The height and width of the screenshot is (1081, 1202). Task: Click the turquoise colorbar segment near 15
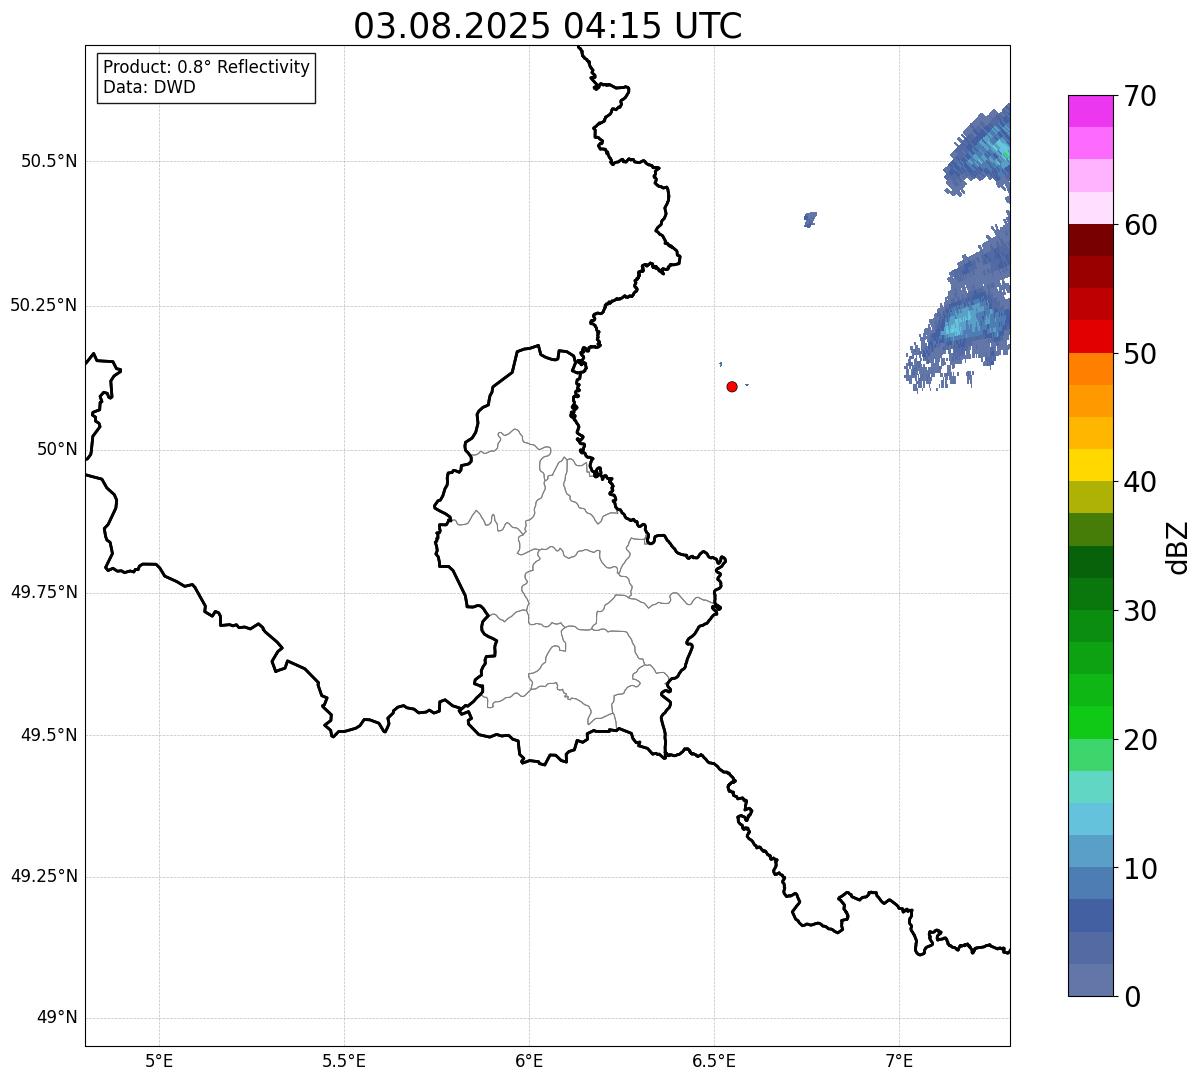tap(1090, 787)
